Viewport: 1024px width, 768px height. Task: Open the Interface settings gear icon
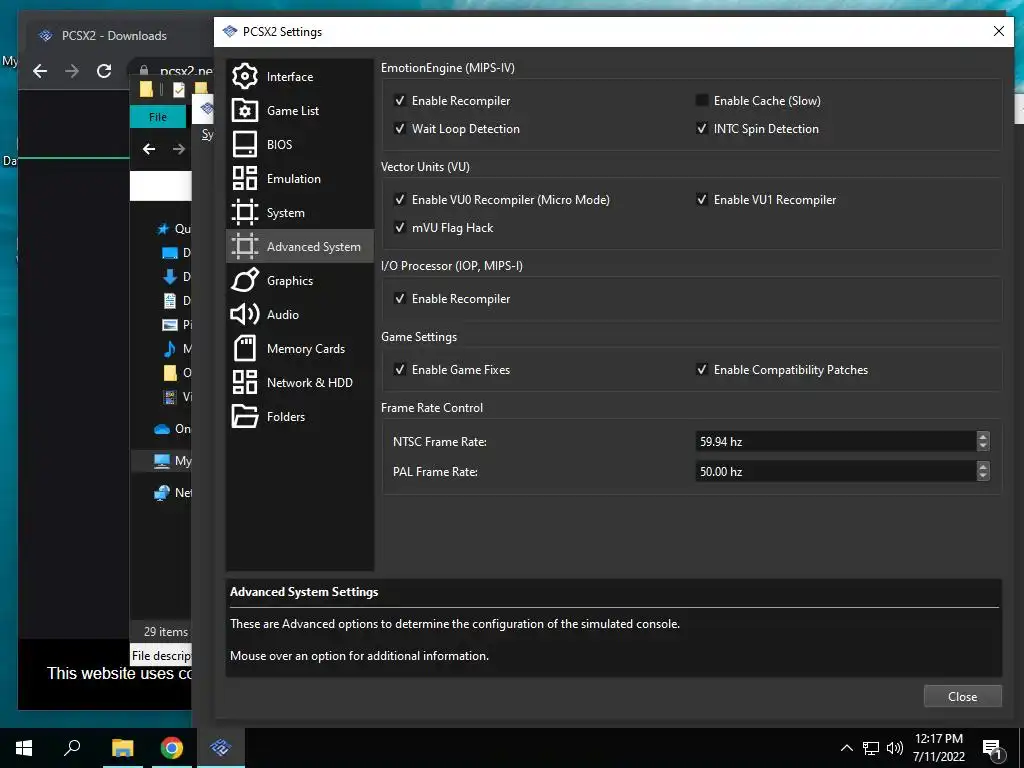[x=245, y=76]
